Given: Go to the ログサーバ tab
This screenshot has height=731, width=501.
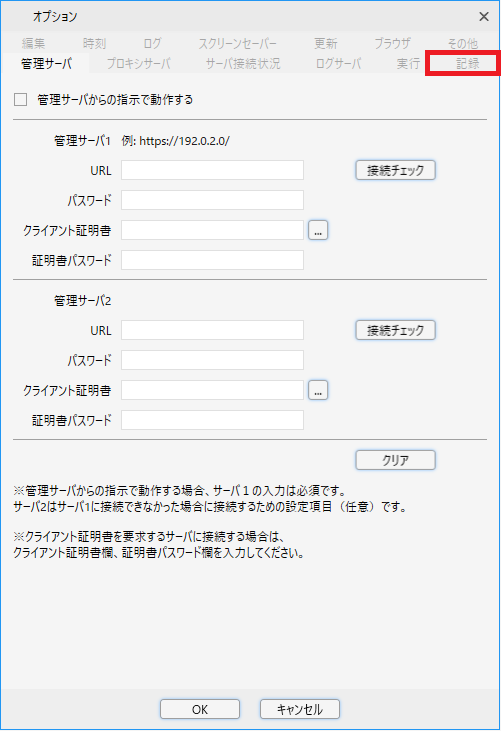Looking at the screenshot, I should (x=338, y=63).
